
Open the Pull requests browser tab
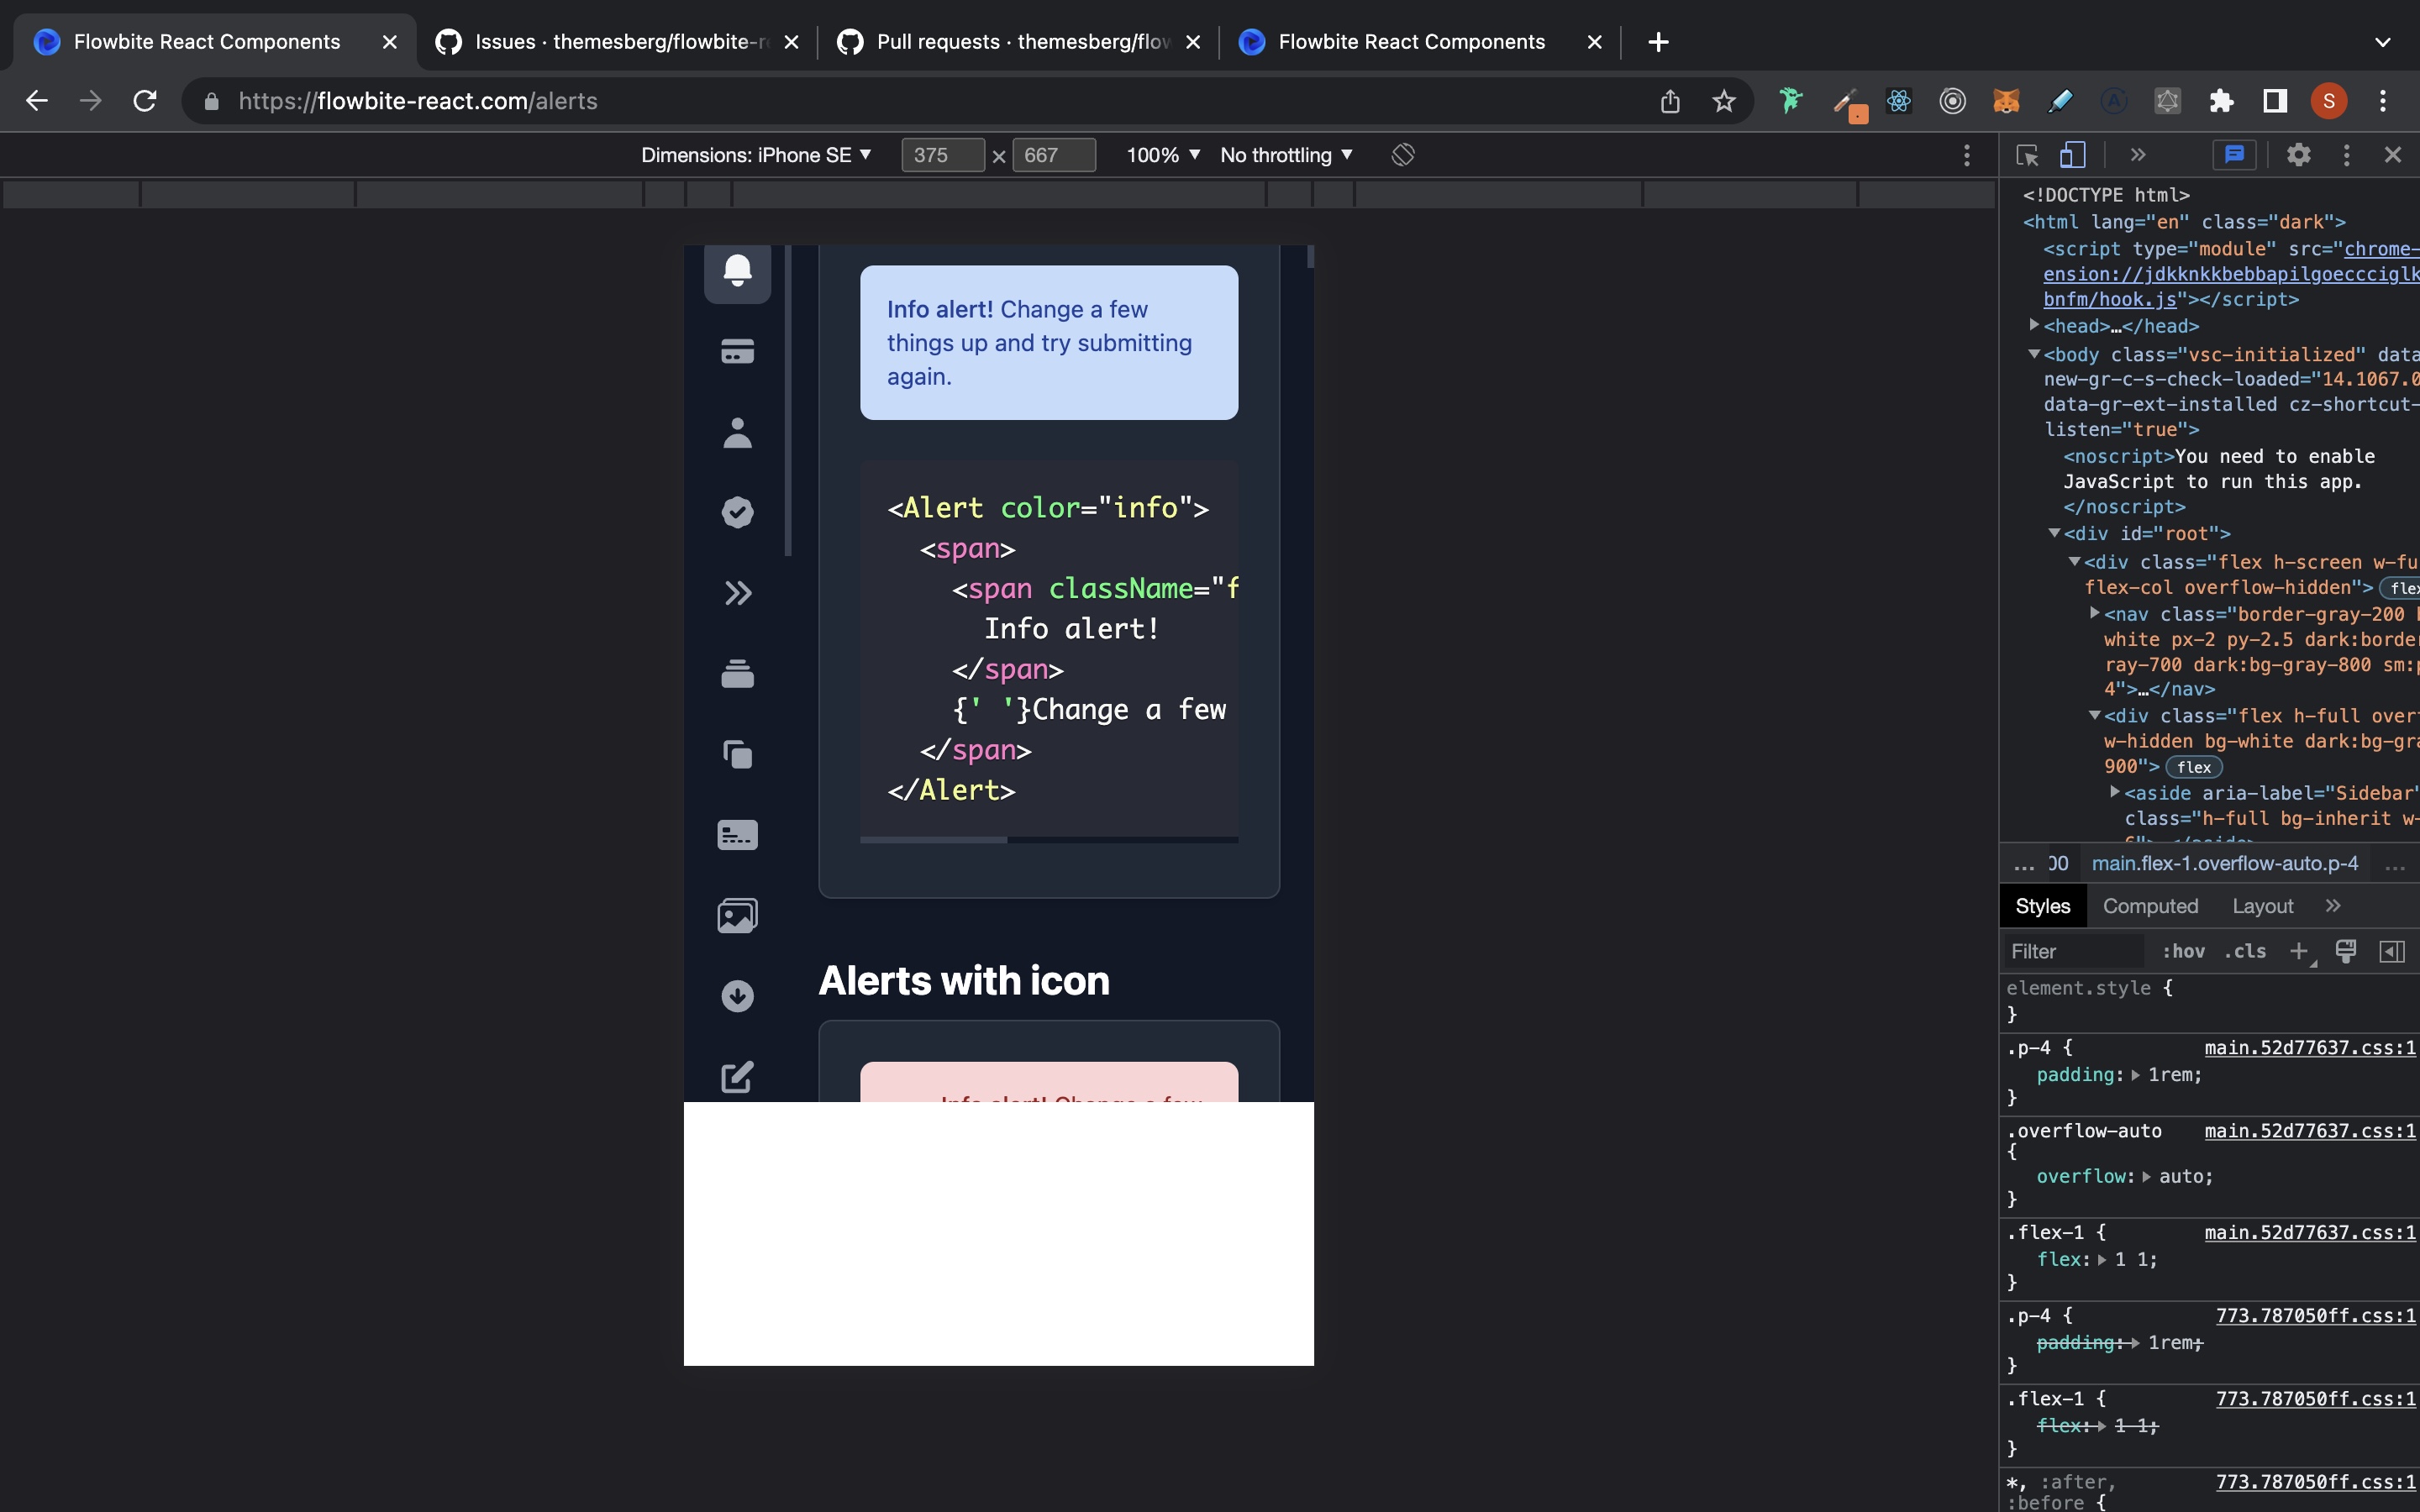pyautogui.click(x=1000, y=42)
